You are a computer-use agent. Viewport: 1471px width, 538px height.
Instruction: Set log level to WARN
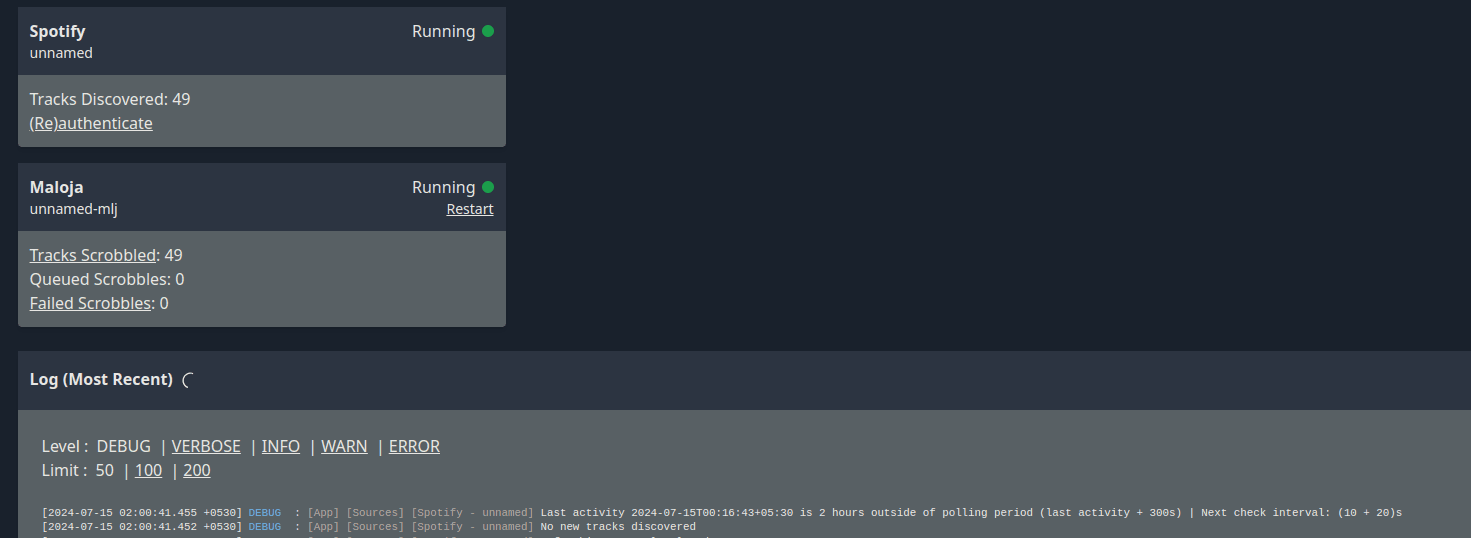(344, 446)
